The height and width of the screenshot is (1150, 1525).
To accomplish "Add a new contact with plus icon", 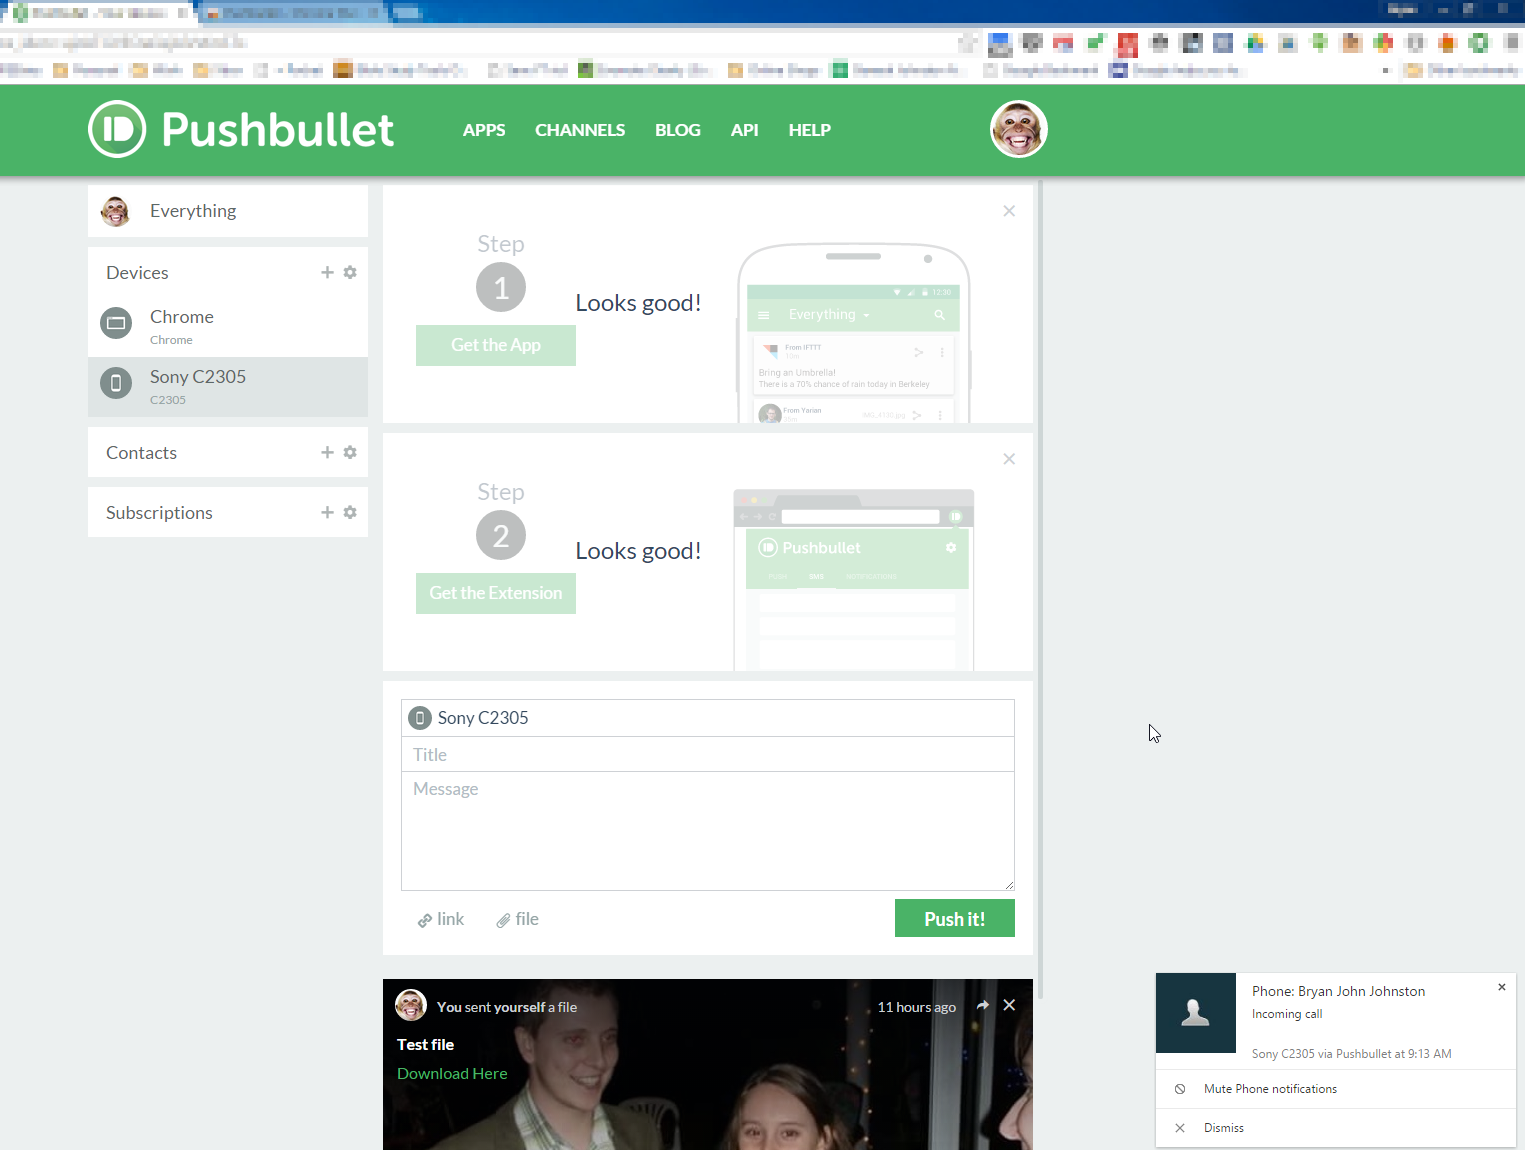I will (327, 452).
